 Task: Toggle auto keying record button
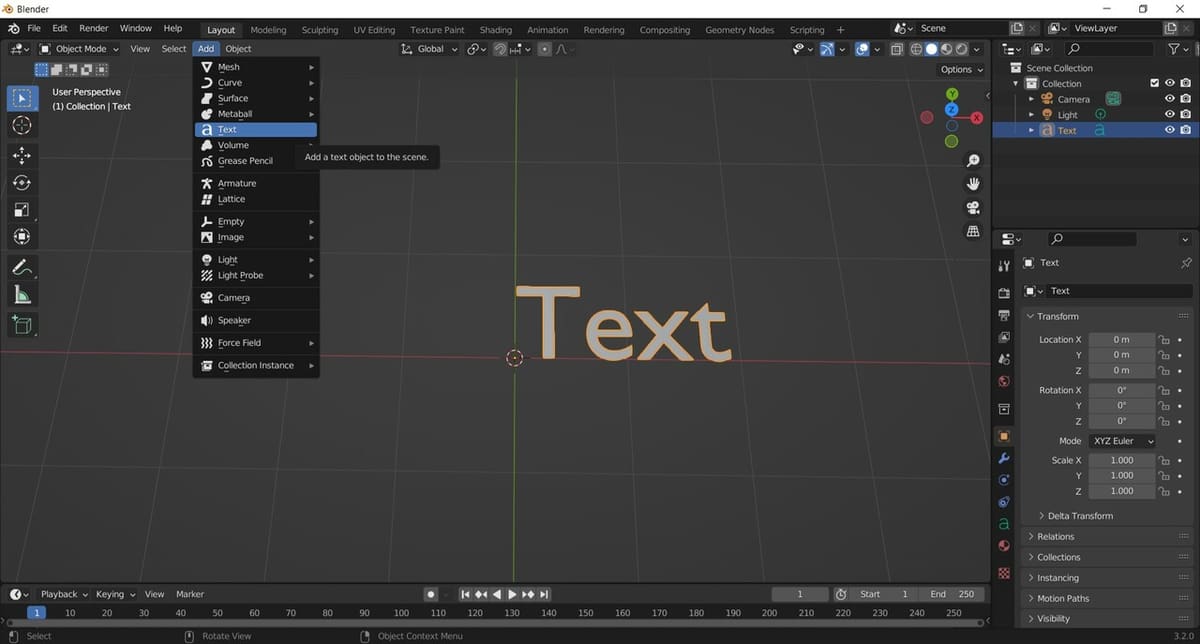coord(430,594)
